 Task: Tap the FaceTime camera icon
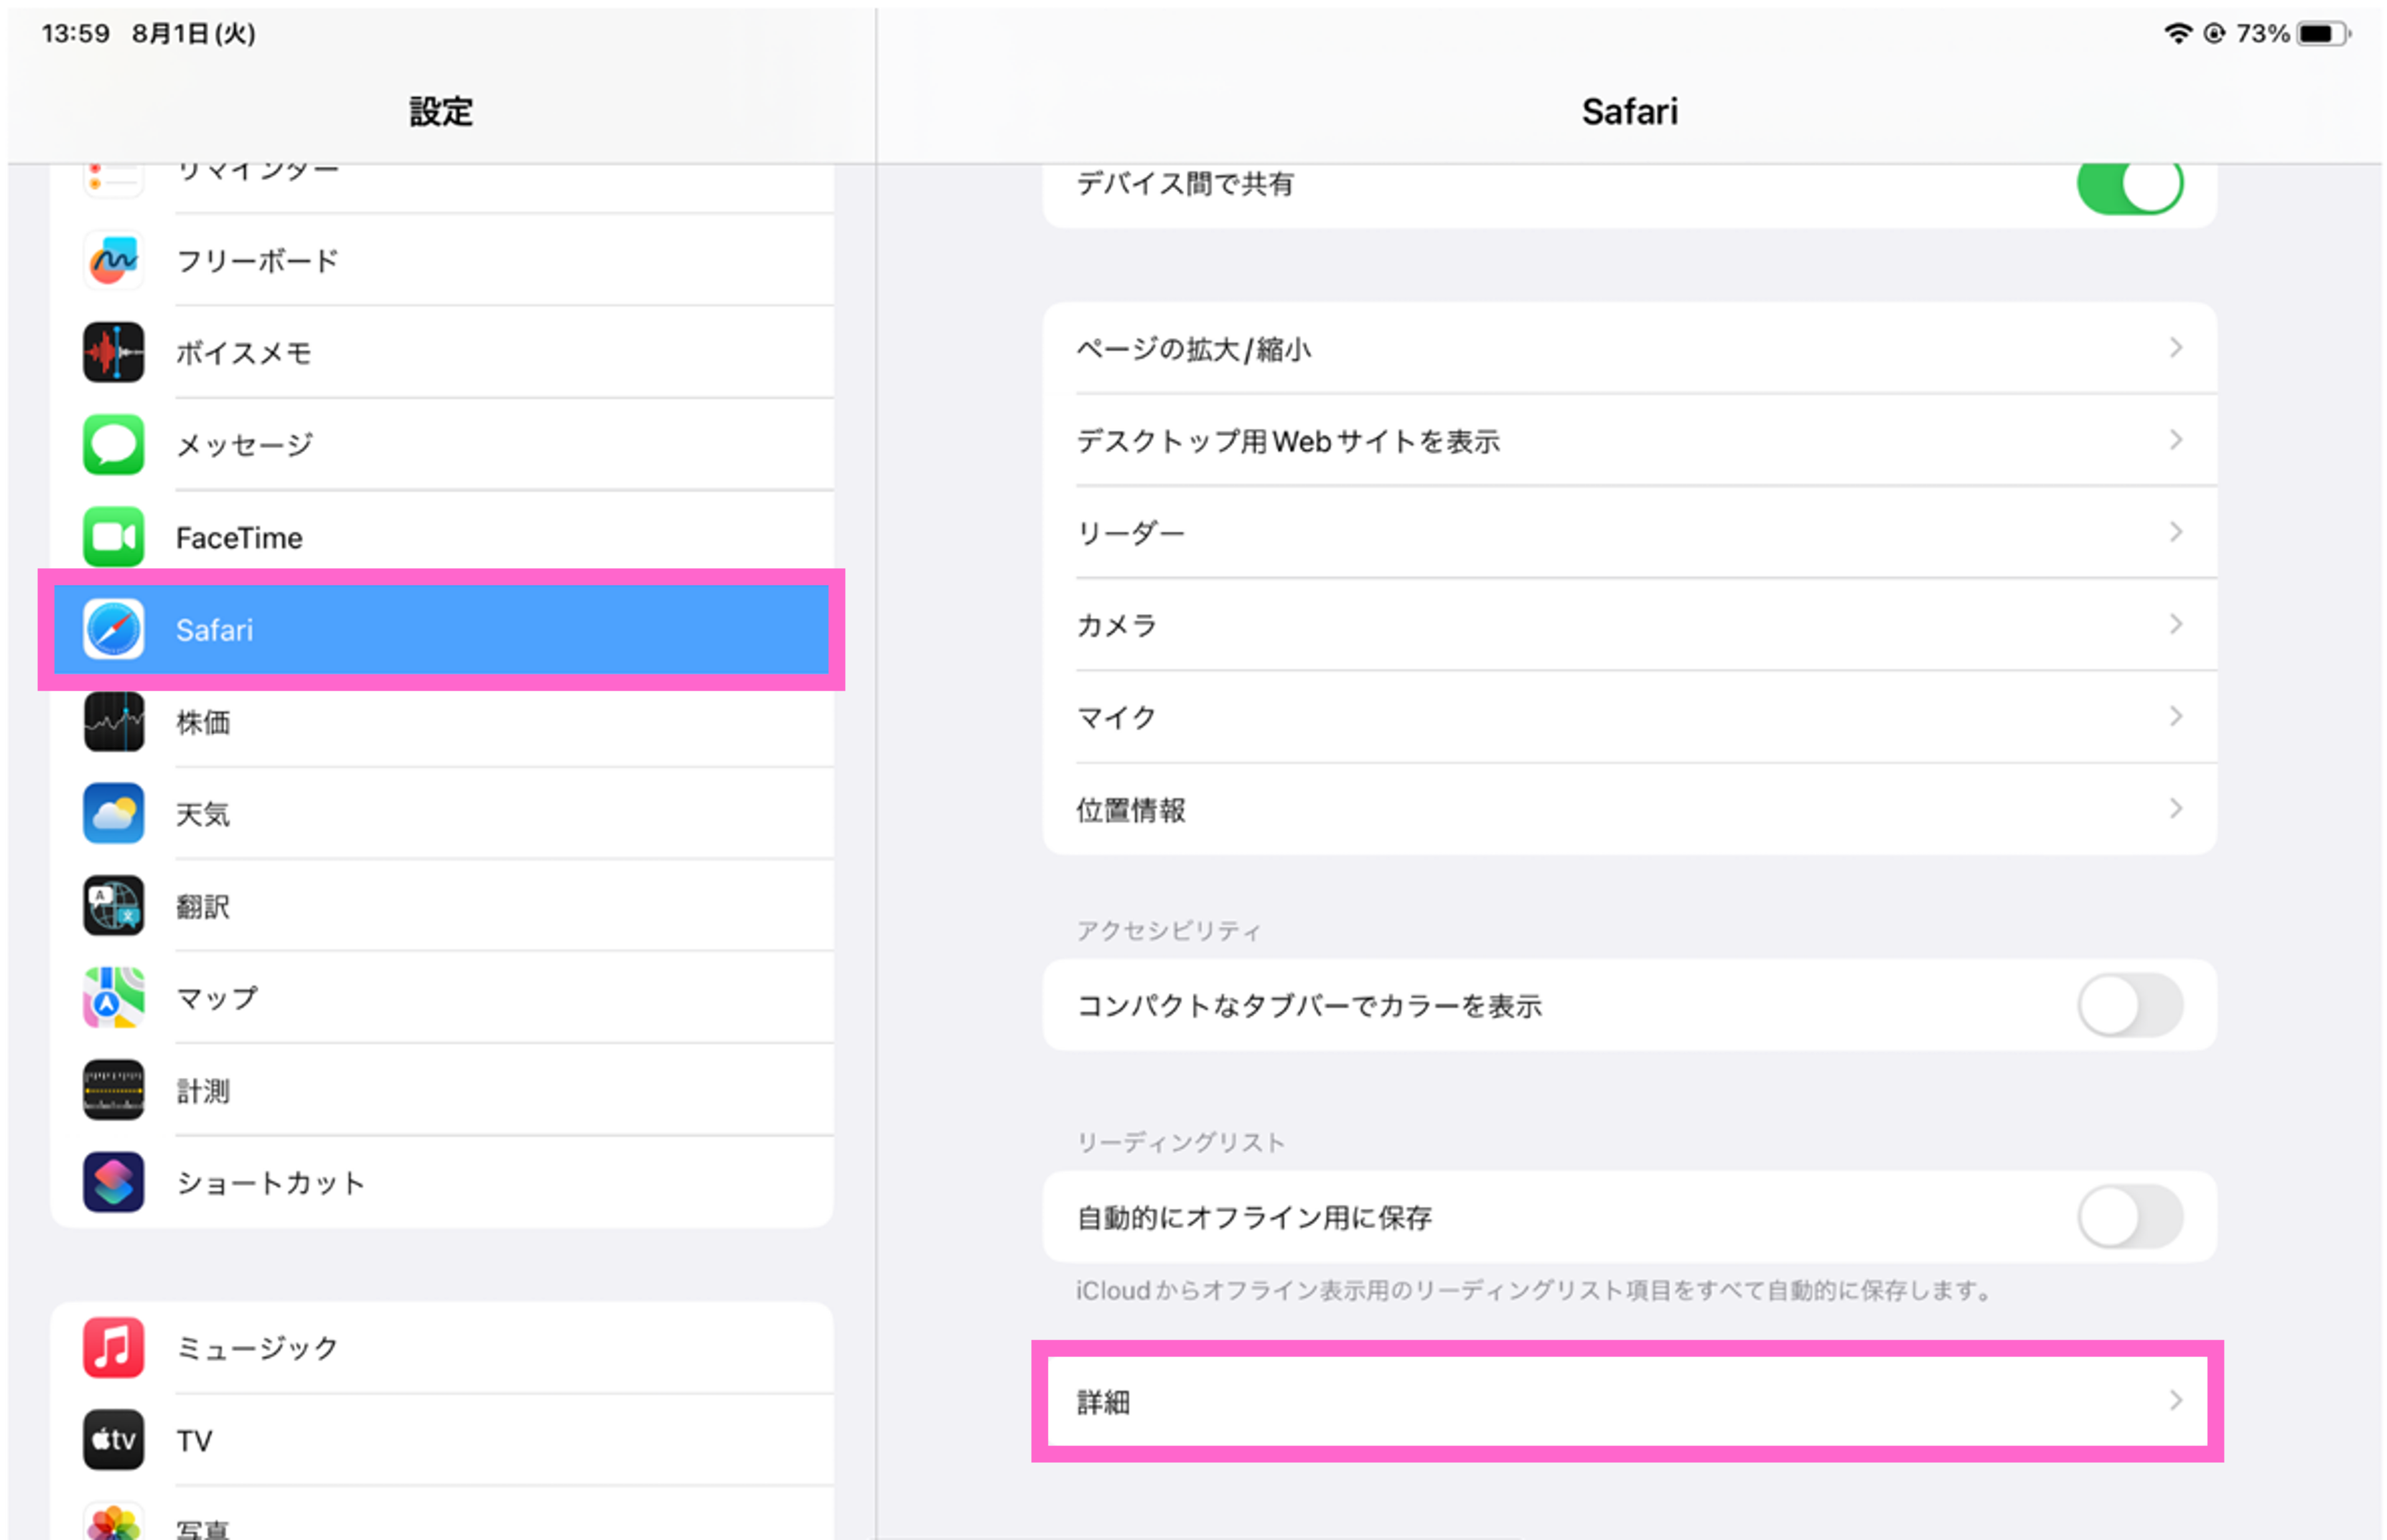coord(113,537)
